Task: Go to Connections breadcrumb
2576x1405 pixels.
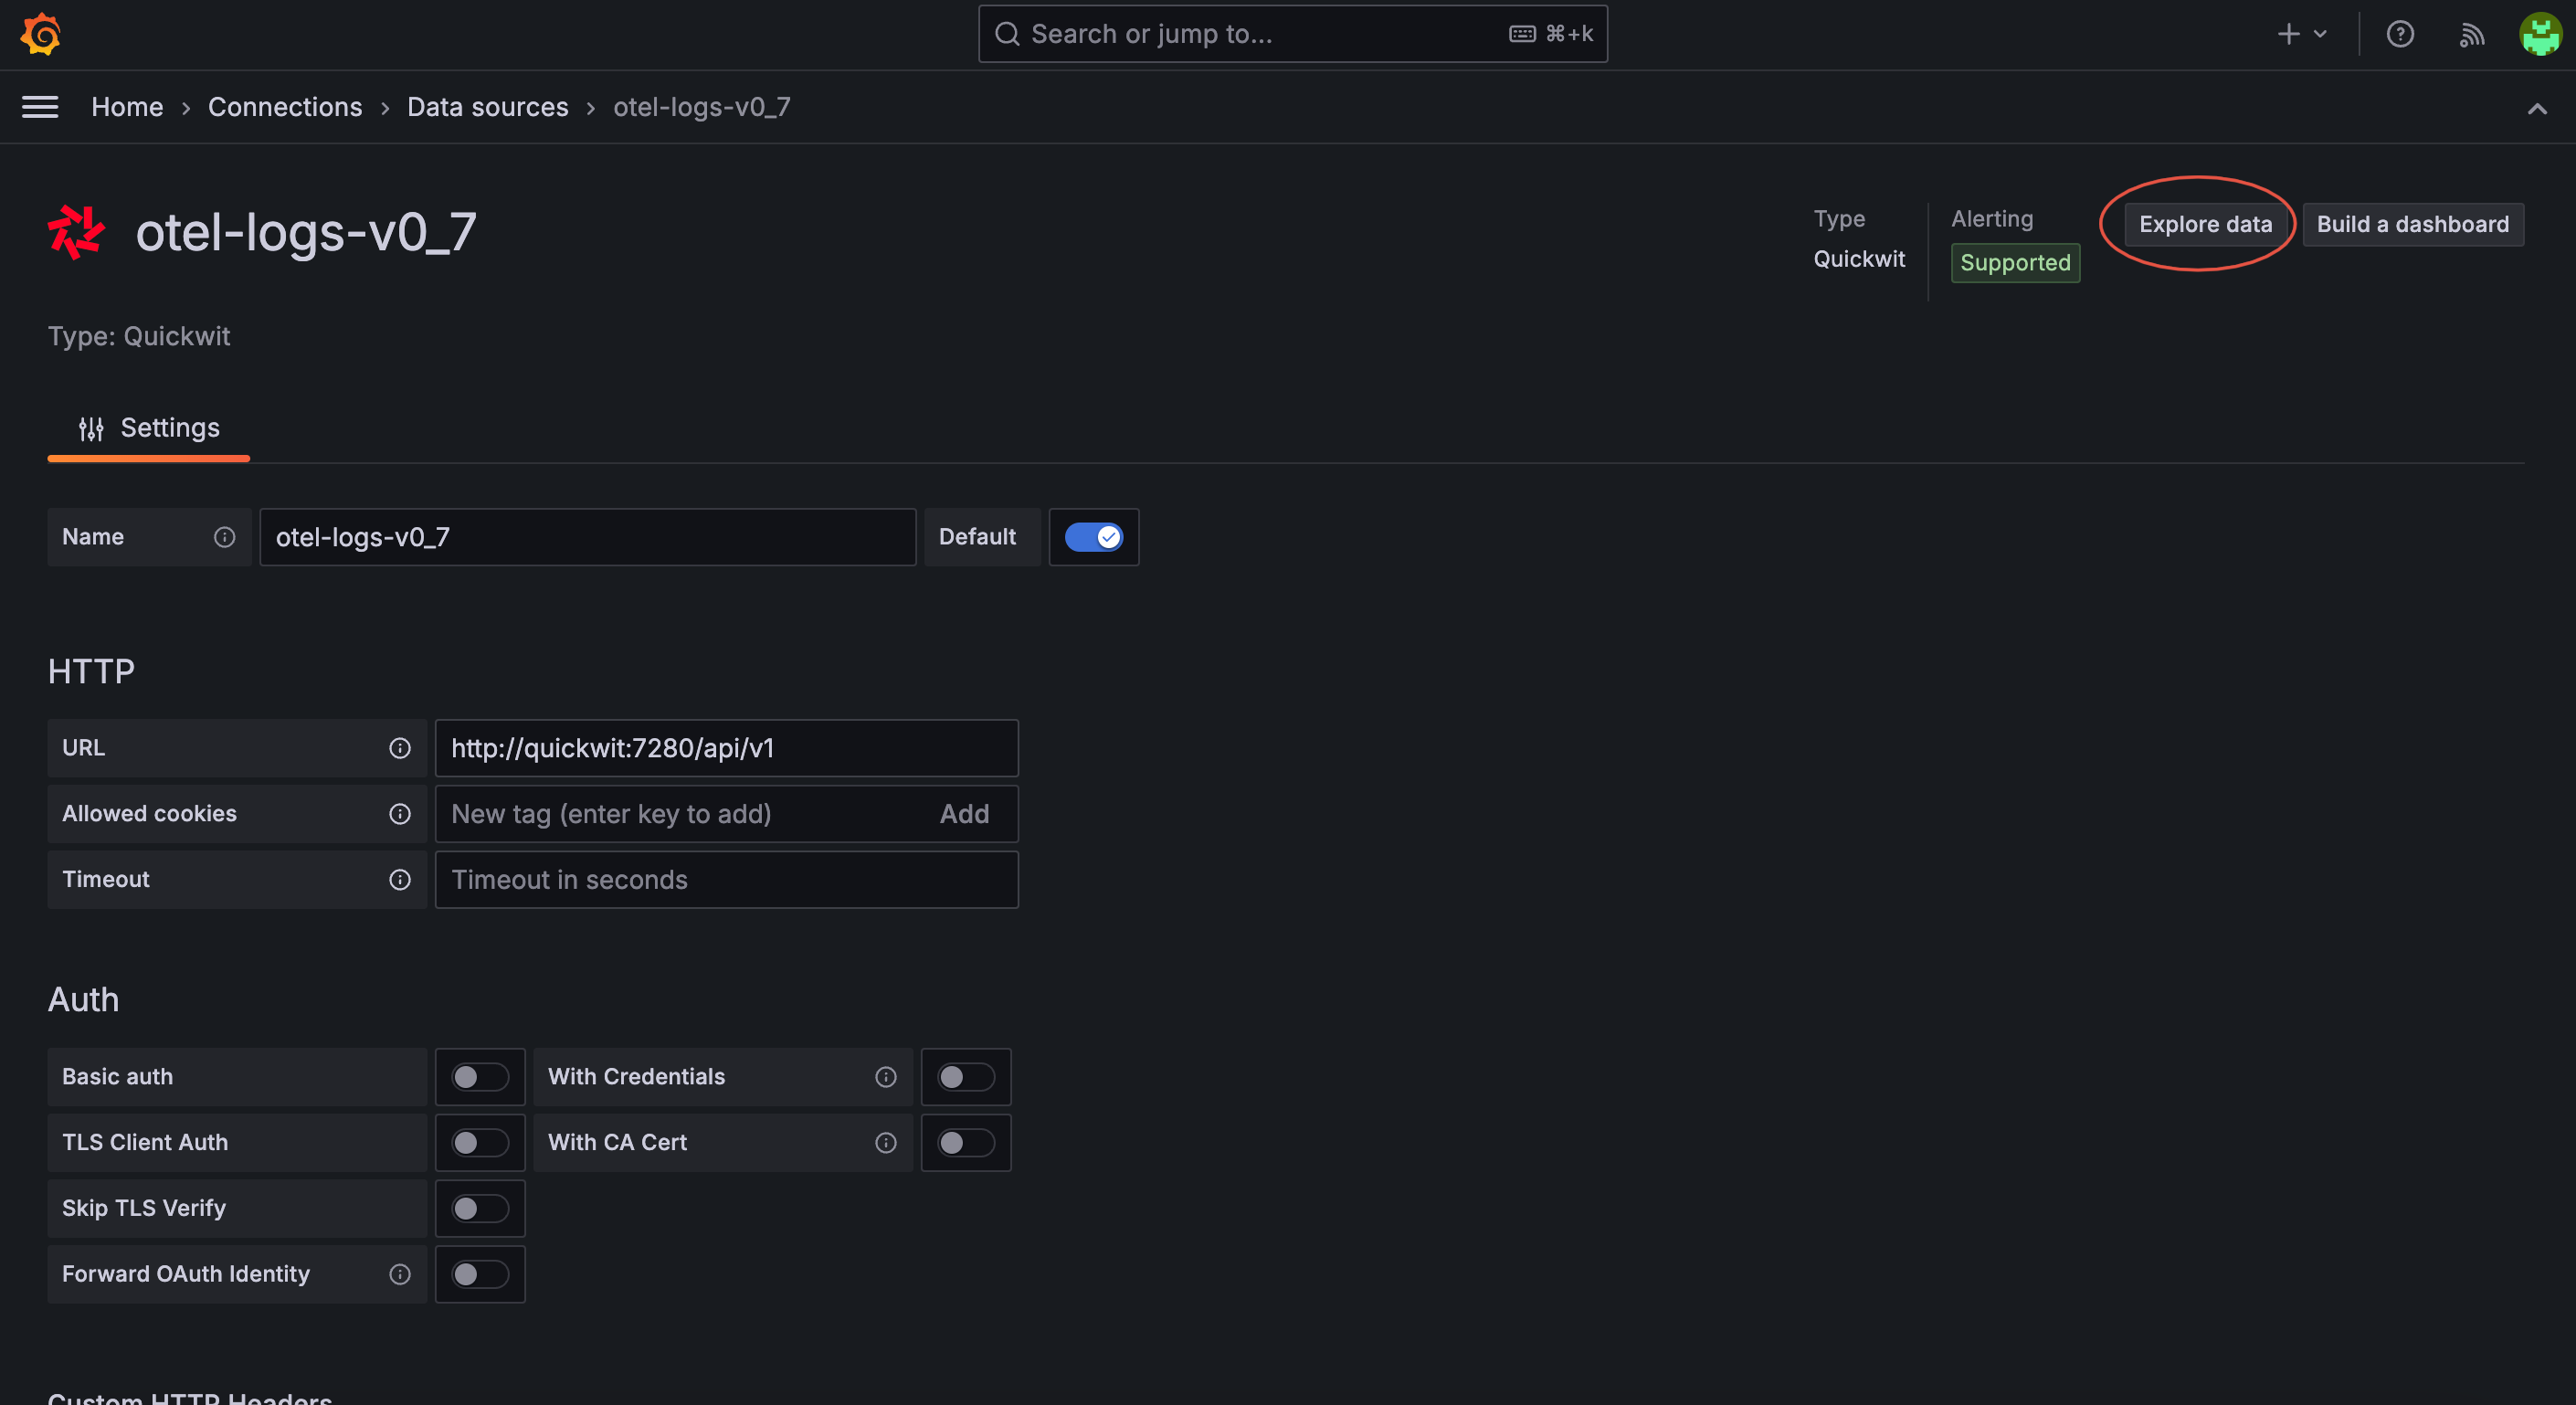Action: (x=285, y=107)
